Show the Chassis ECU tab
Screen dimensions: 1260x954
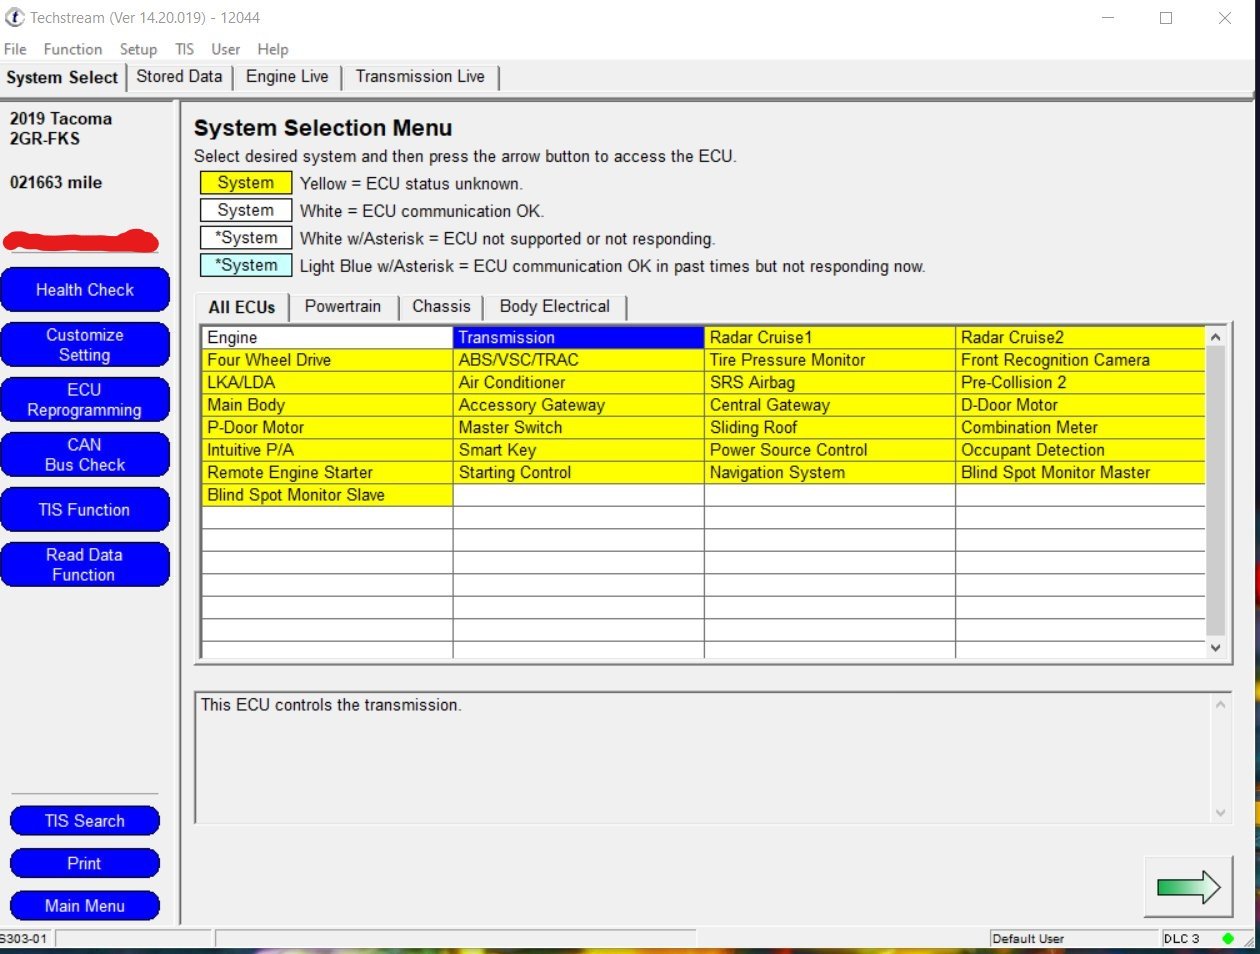point(441,307)
